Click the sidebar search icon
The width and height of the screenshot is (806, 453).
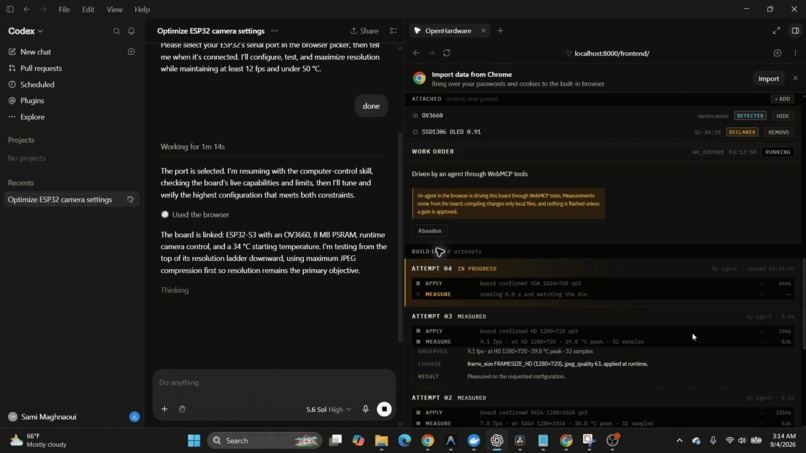(x=116, y=31)
